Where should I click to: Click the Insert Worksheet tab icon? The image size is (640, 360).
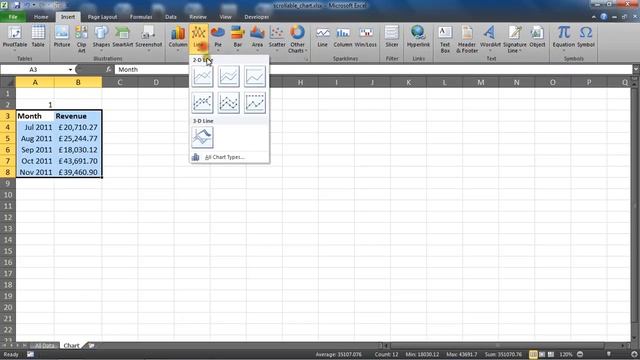(x=91, y=346)
